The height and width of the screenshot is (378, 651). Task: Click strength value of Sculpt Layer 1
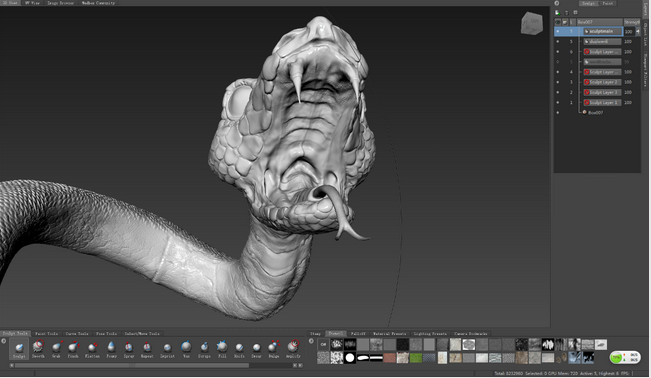tap(628, 103)
